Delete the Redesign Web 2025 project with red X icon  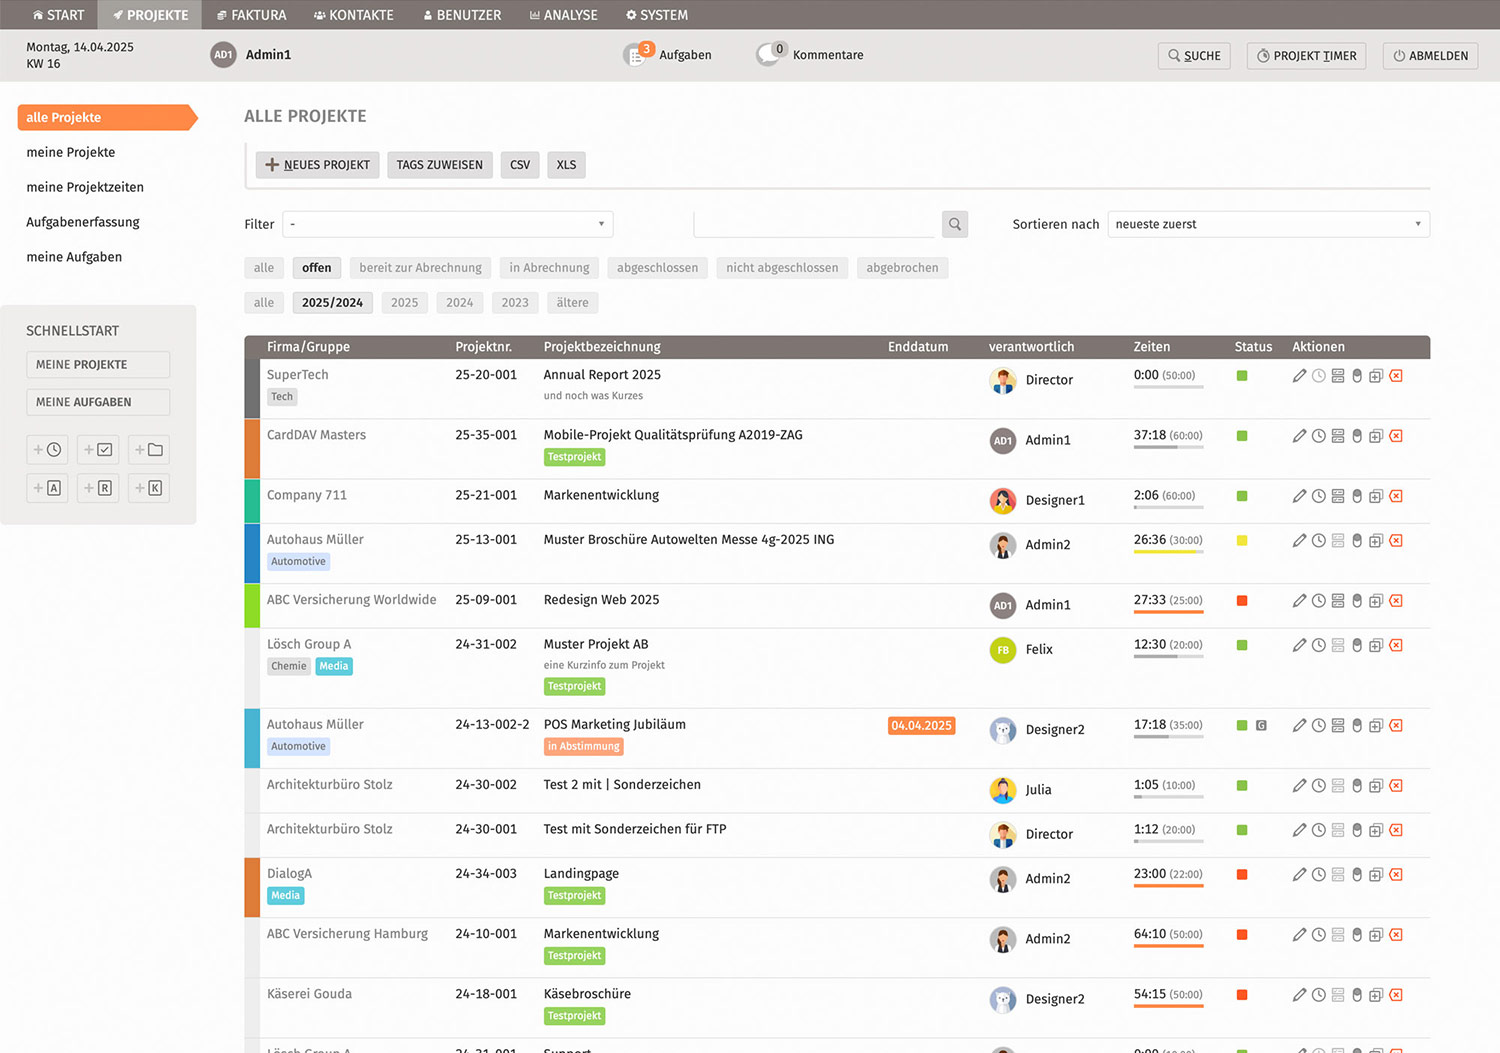(x=1396, y=601)
